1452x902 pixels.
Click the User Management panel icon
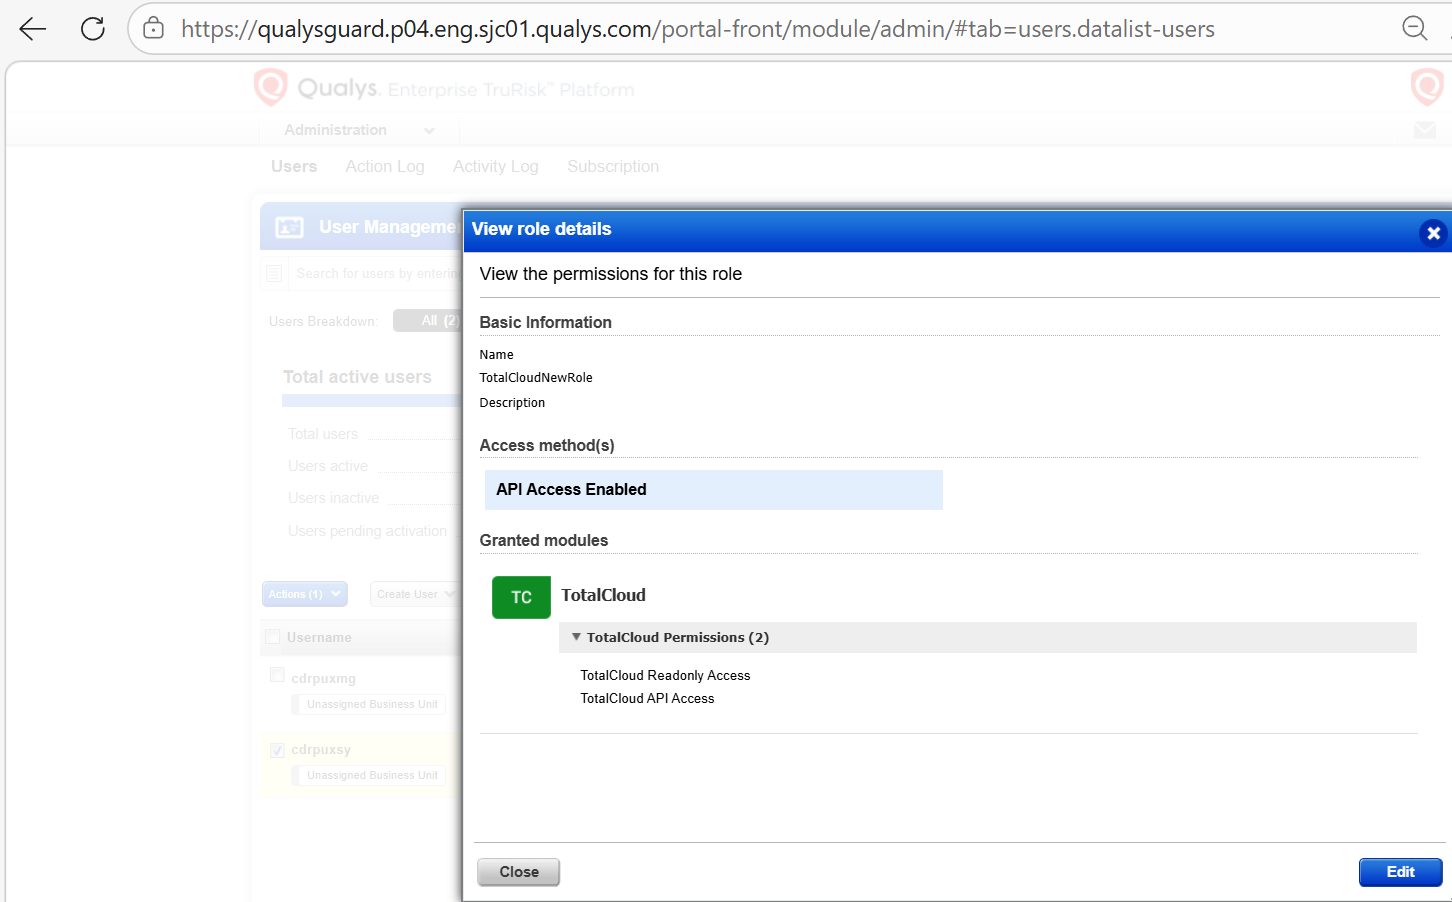point(289,228)
